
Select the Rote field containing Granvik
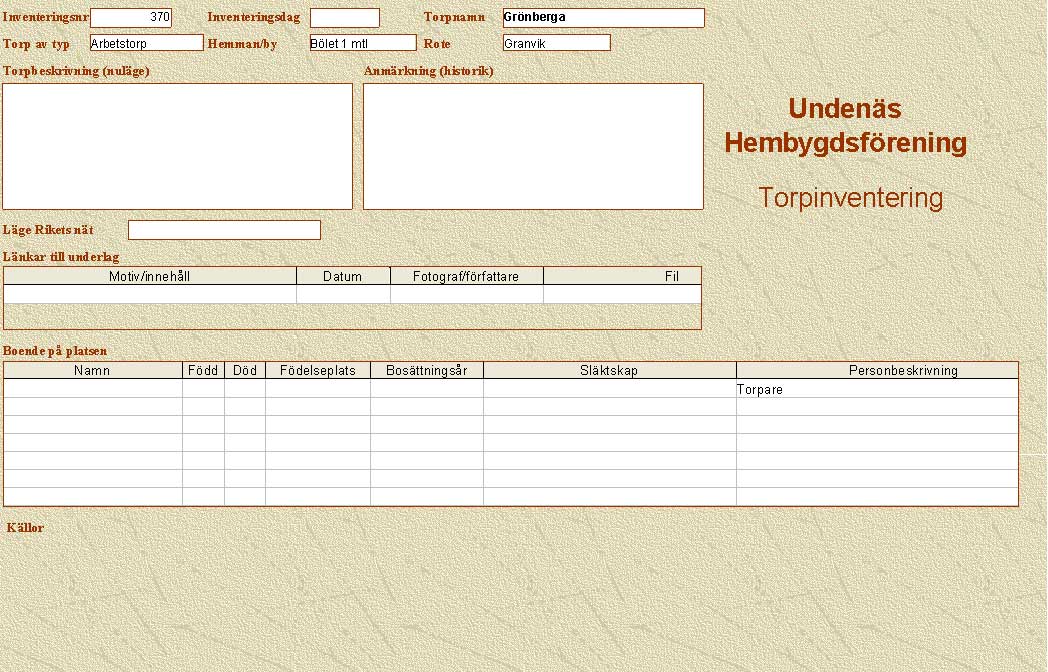click(556, 43)
